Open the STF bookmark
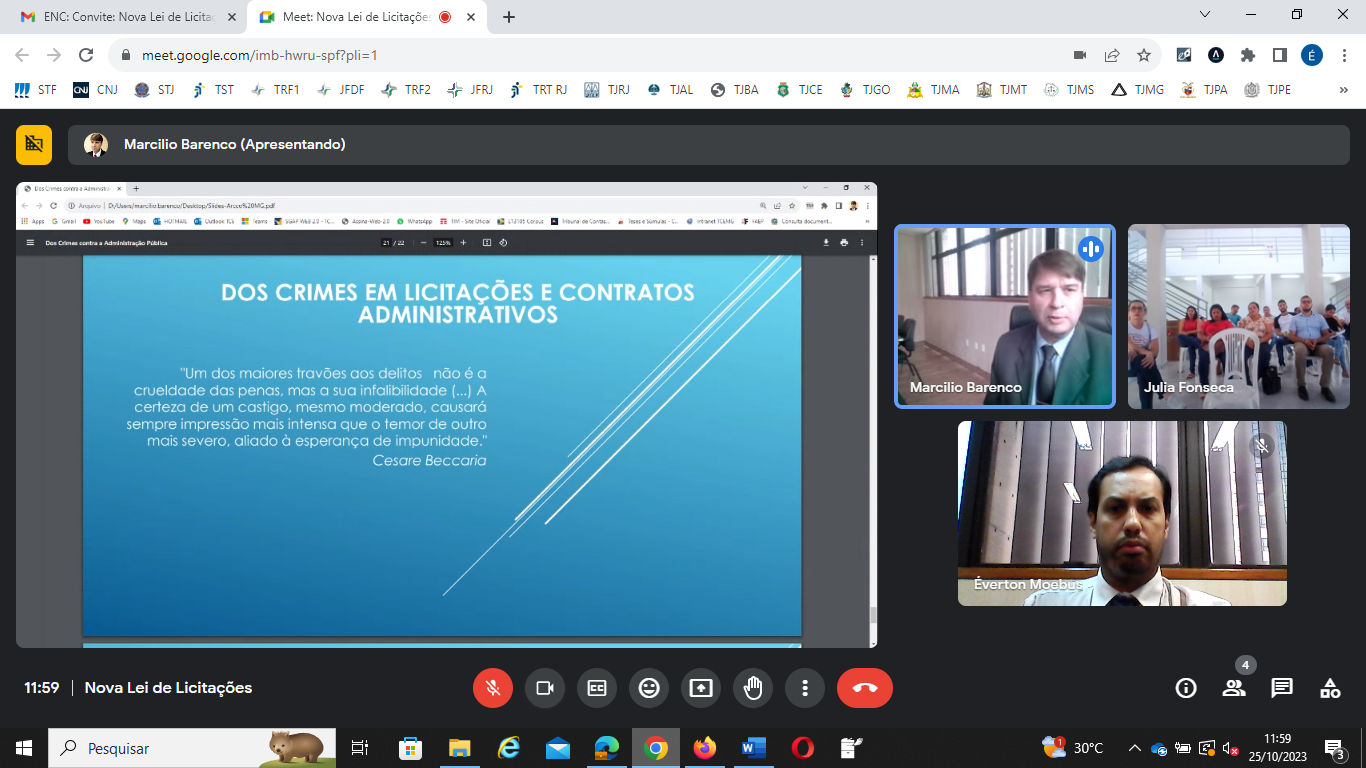 [x=36, y=90]
